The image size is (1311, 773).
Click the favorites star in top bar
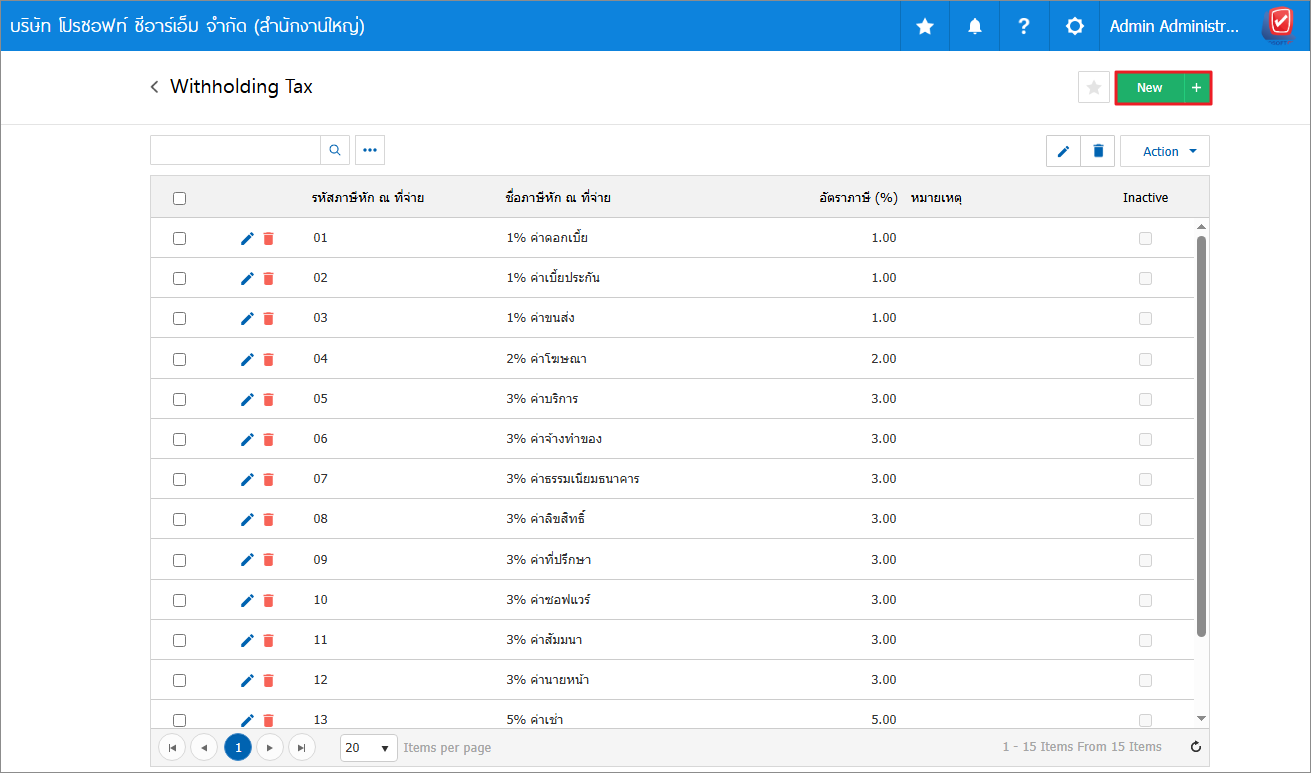[x=925, y=26]
